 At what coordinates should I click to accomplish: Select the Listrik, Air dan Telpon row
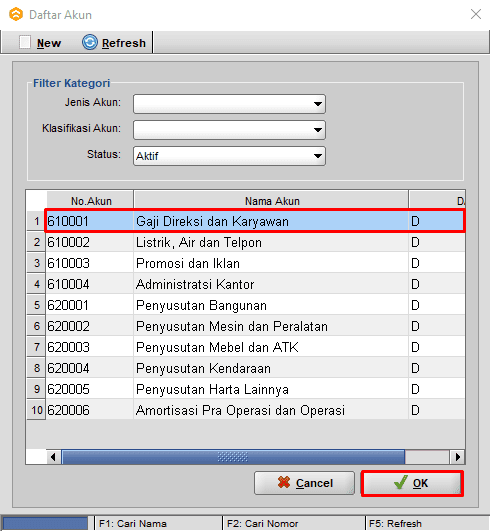click(x=255, y=242)
